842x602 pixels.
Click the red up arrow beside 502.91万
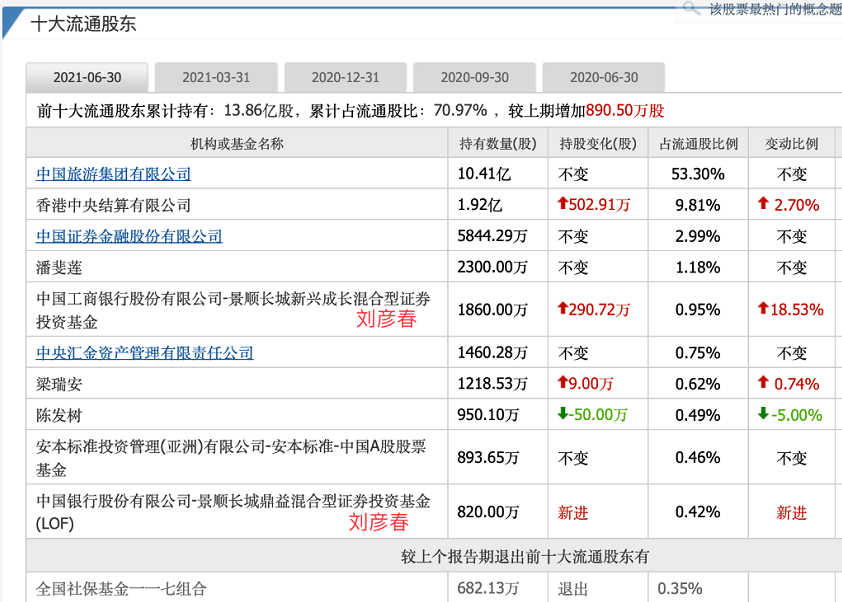563,204
